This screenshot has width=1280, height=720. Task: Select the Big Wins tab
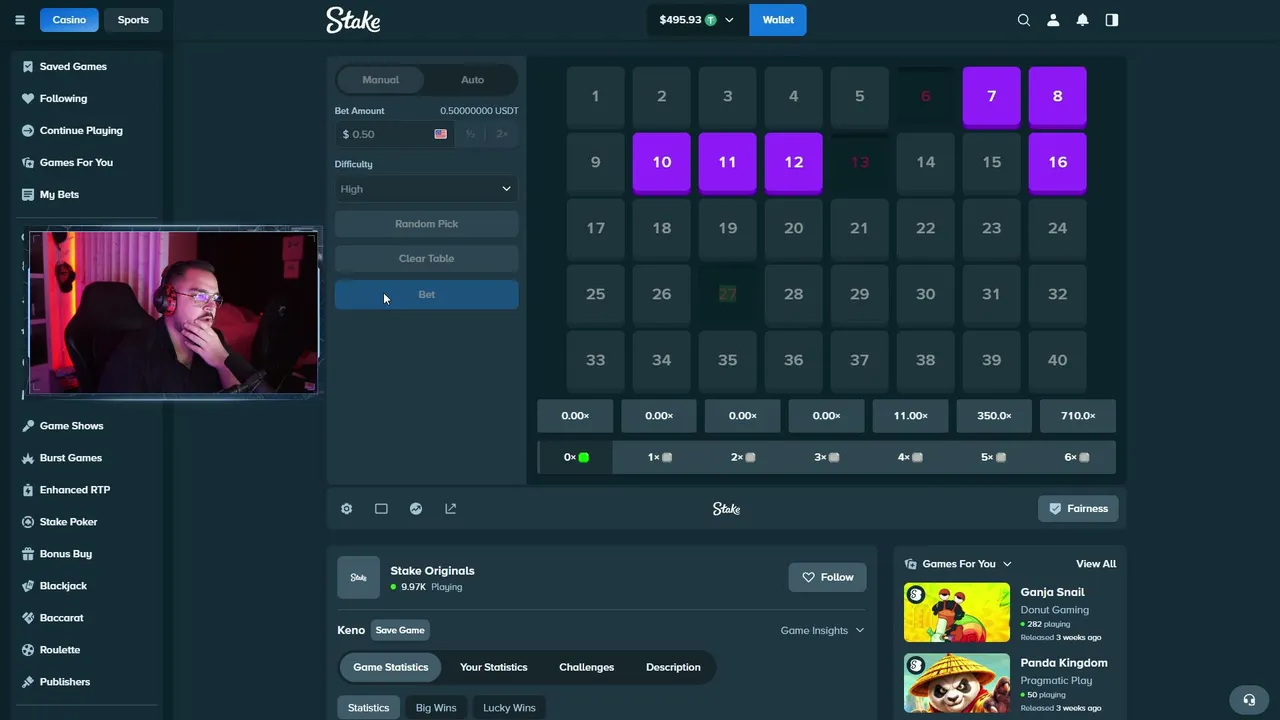(x=436, y=708)
